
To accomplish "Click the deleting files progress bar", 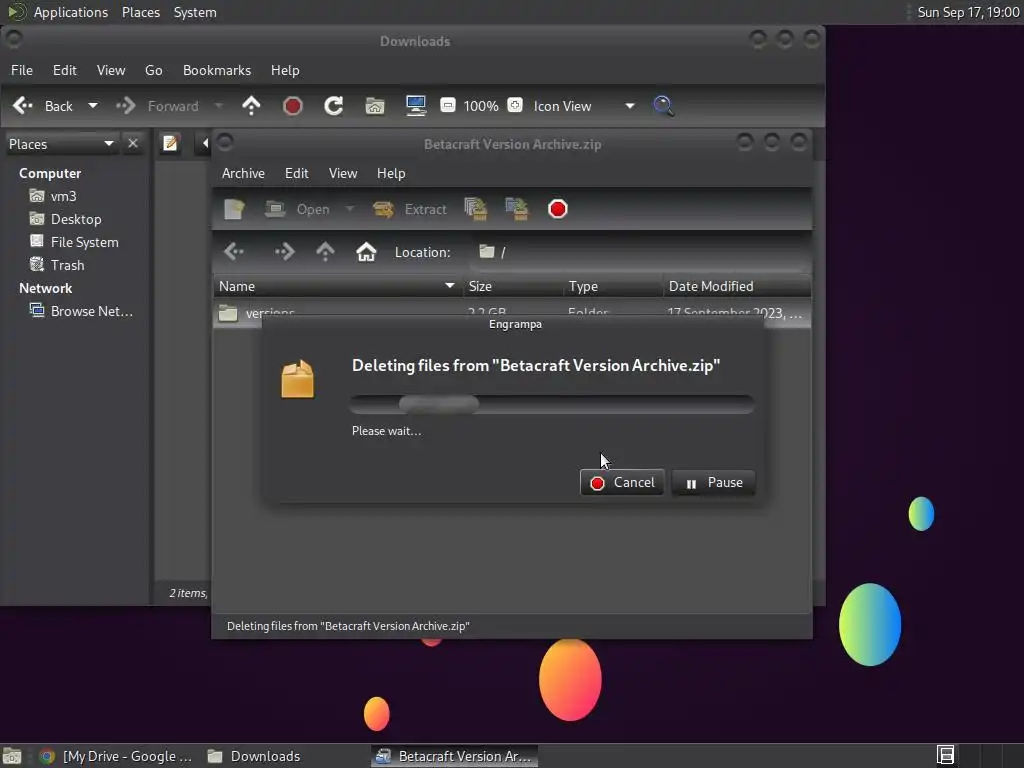I will [552, 404].
